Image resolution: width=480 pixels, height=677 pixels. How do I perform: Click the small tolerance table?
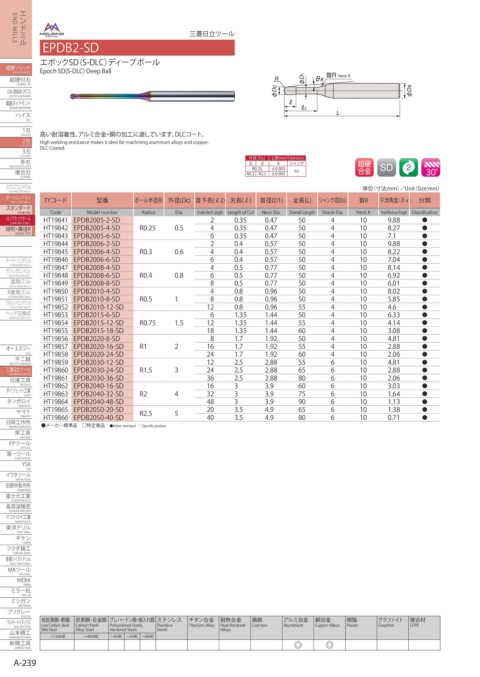275,166
